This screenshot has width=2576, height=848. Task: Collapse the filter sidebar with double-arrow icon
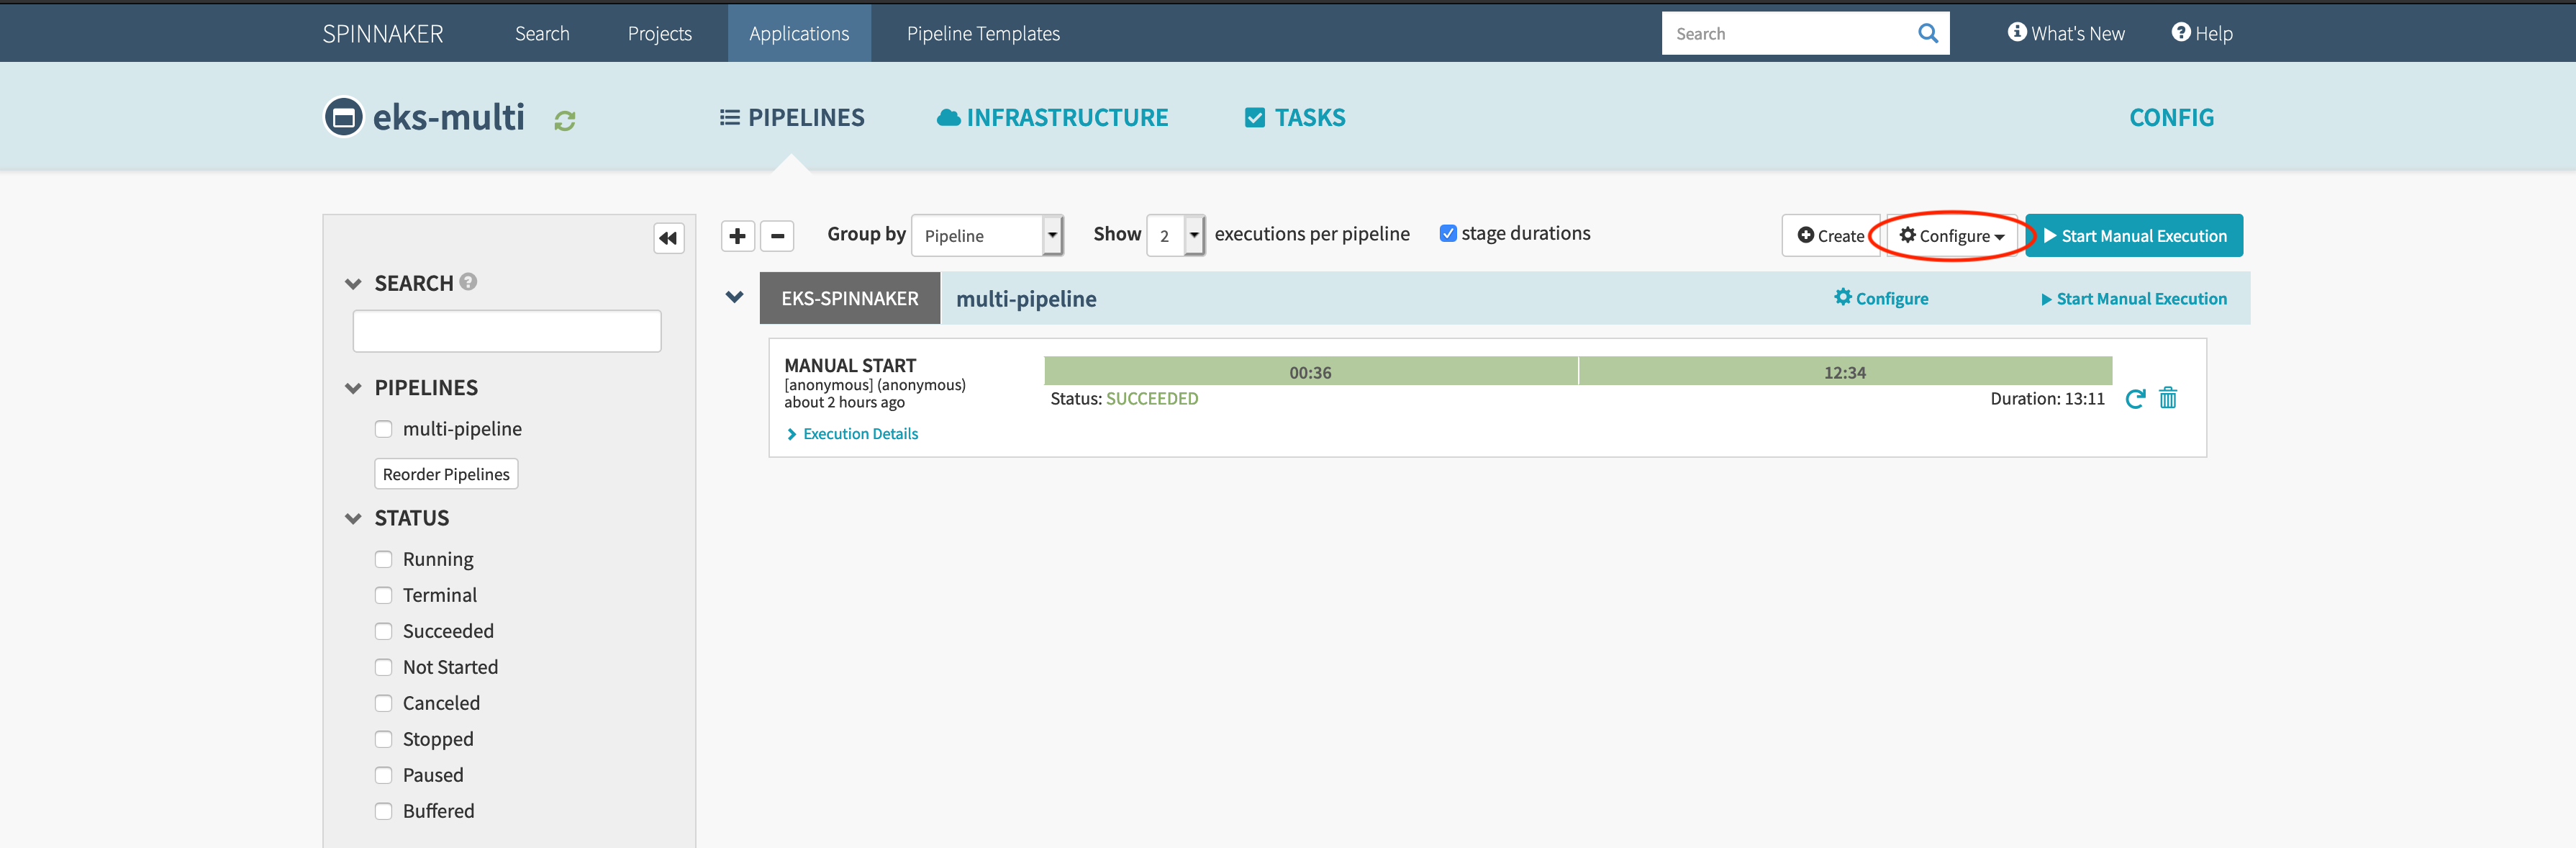[668, 238]
